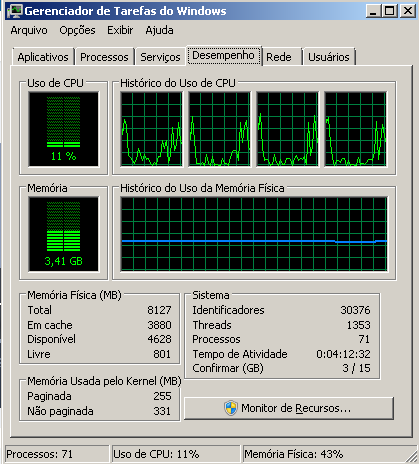419x465 pixels.
Task: Switch to the Processos tab
Action: 104,57
